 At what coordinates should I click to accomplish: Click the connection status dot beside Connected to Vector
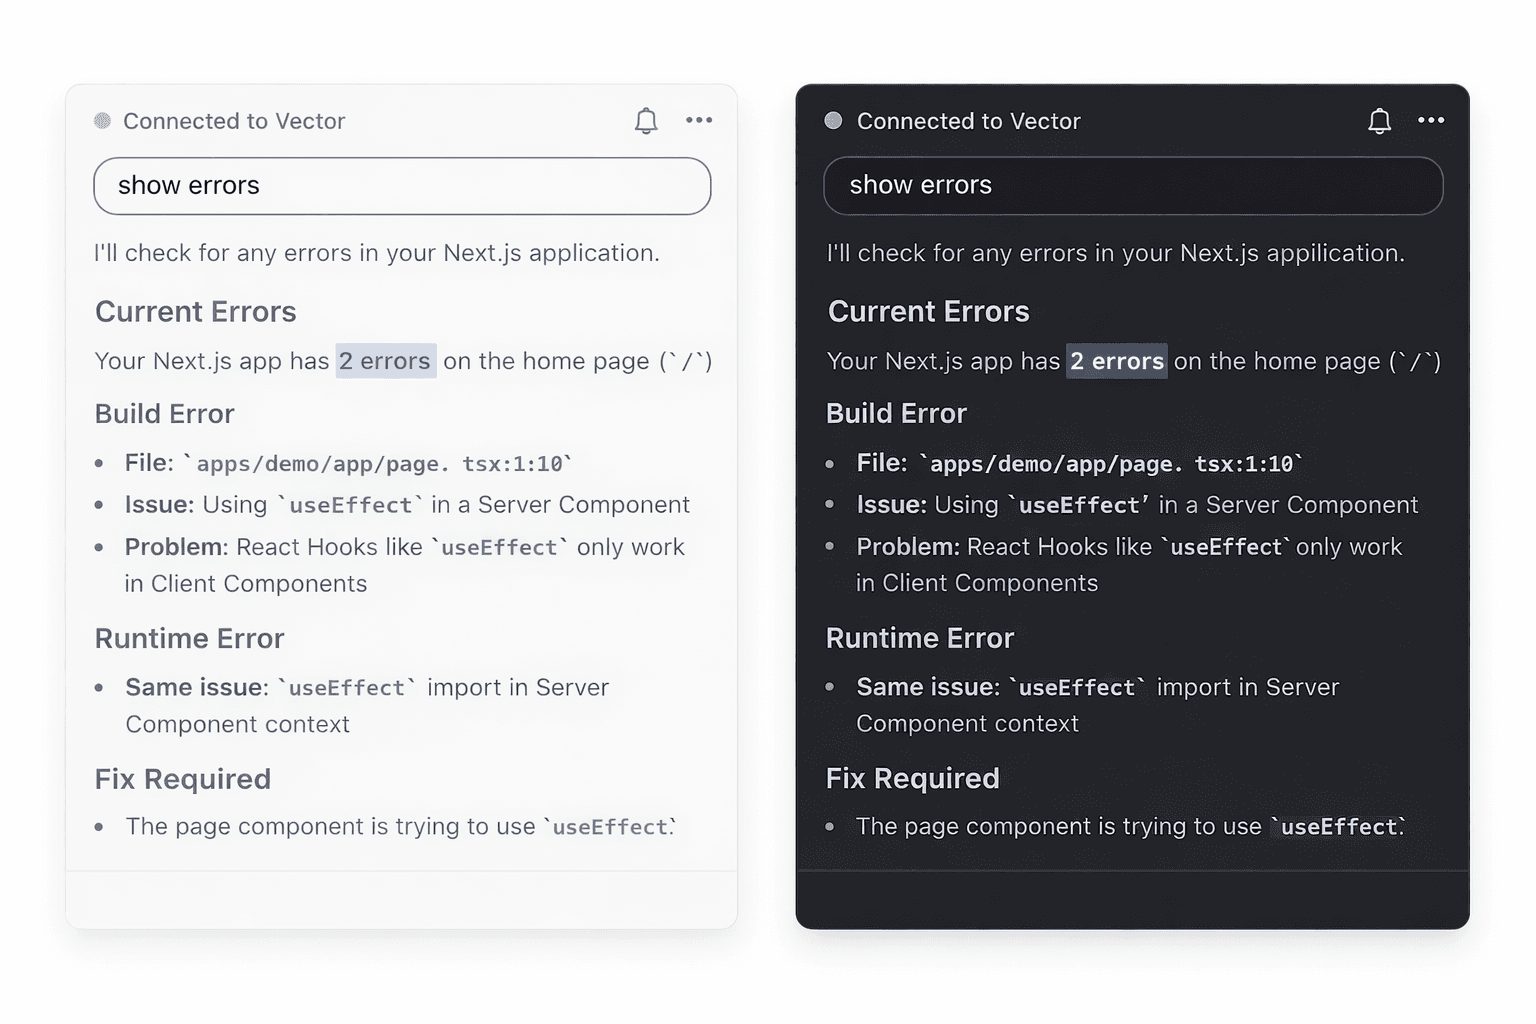click(101, 120)
